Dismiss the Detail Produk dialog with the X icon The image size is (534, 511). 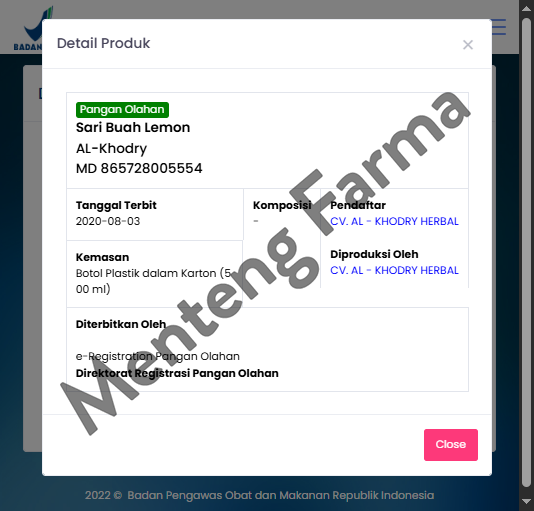click(468, 45)
